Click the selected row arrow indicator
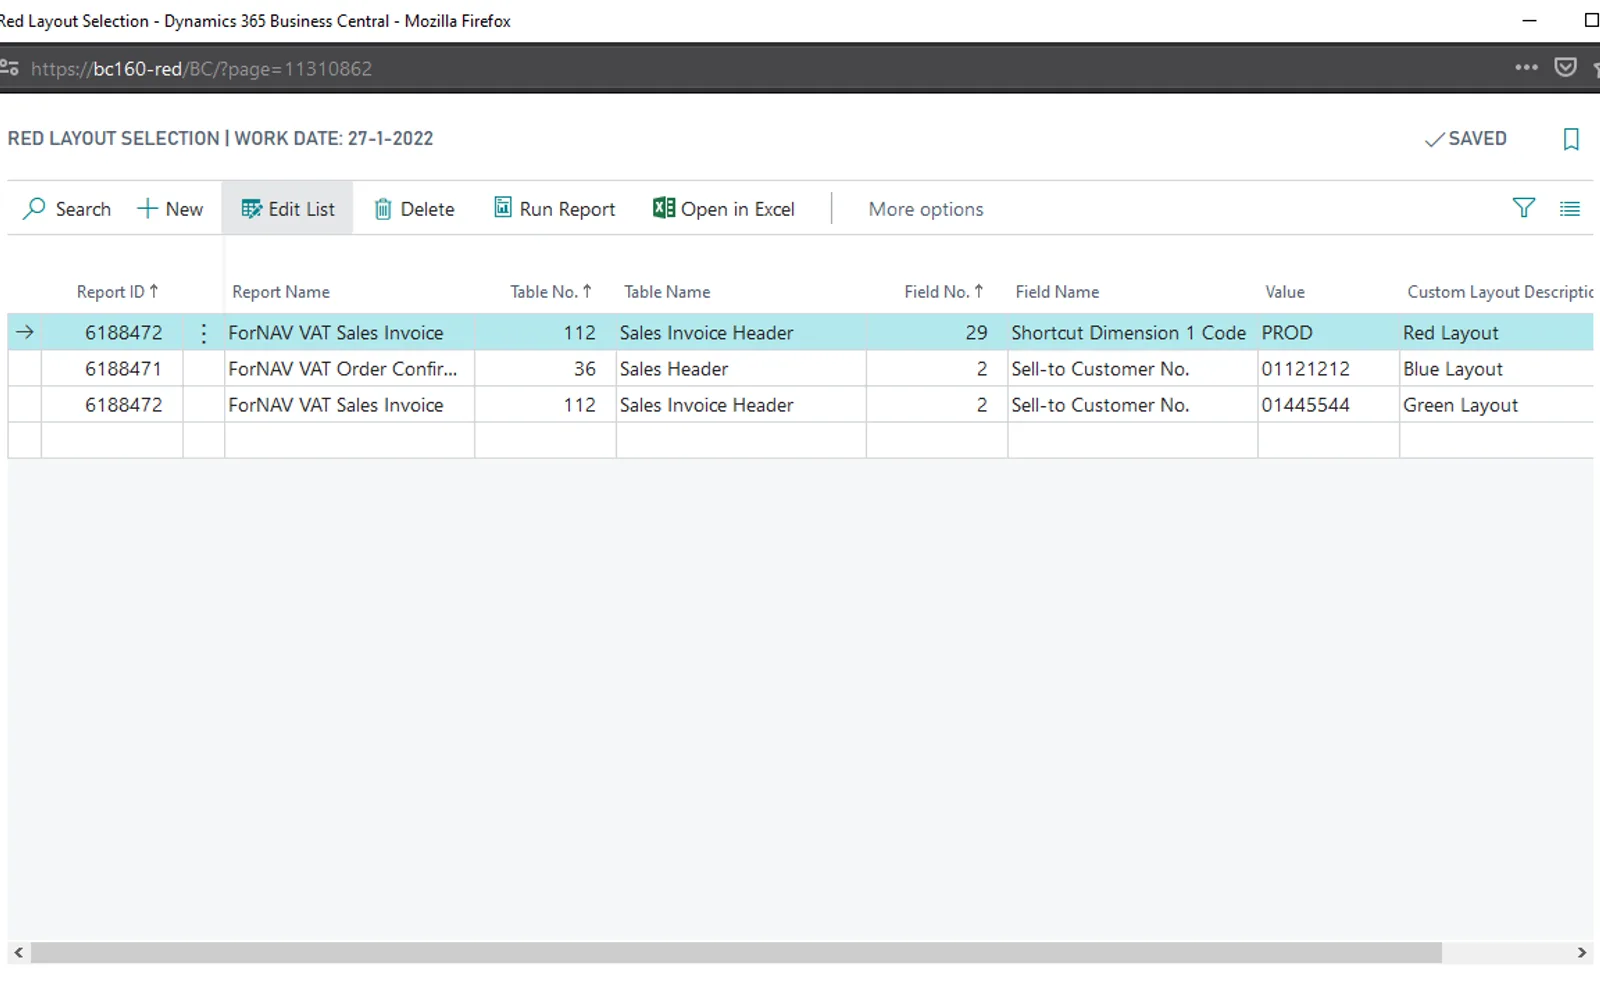The image size is (1600, 1000). (x=25, y=332)
